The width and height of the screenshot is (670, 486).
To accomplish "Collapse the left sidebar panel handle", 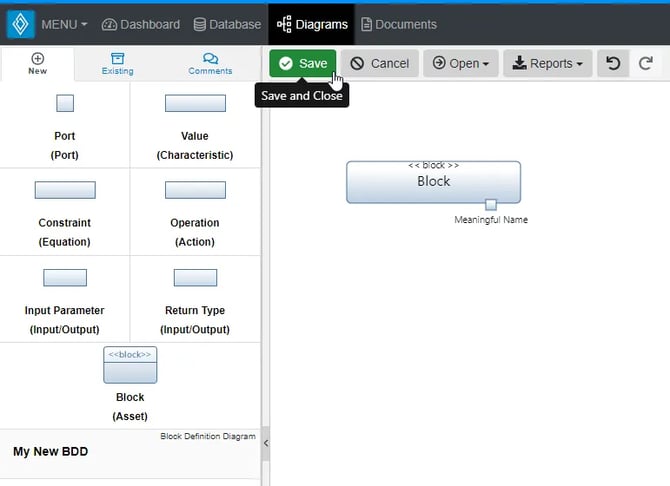I will click(265, 442).
